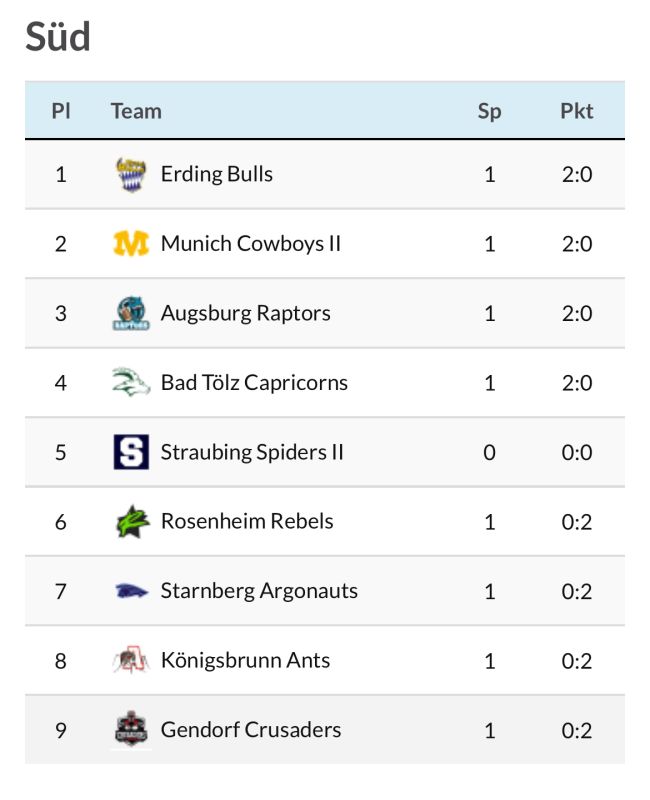Open the Munich Cowboys II team link
This screenshot has height=800, width=650.
[x=251, y=243]
